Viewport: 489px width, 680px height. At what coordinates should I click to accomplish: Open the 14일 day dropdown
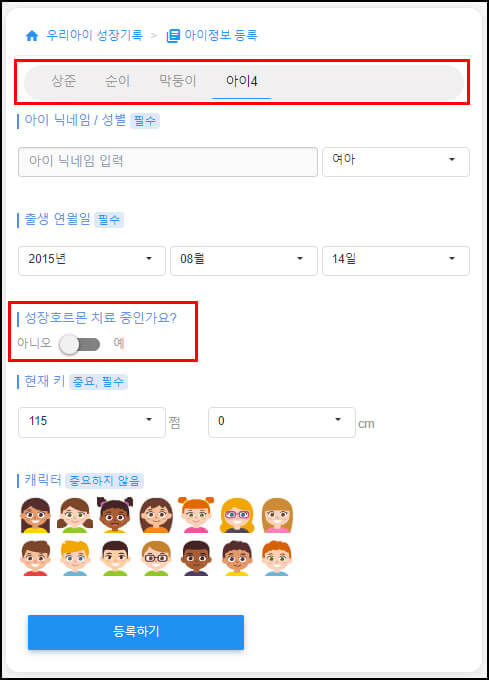[396, 261]
